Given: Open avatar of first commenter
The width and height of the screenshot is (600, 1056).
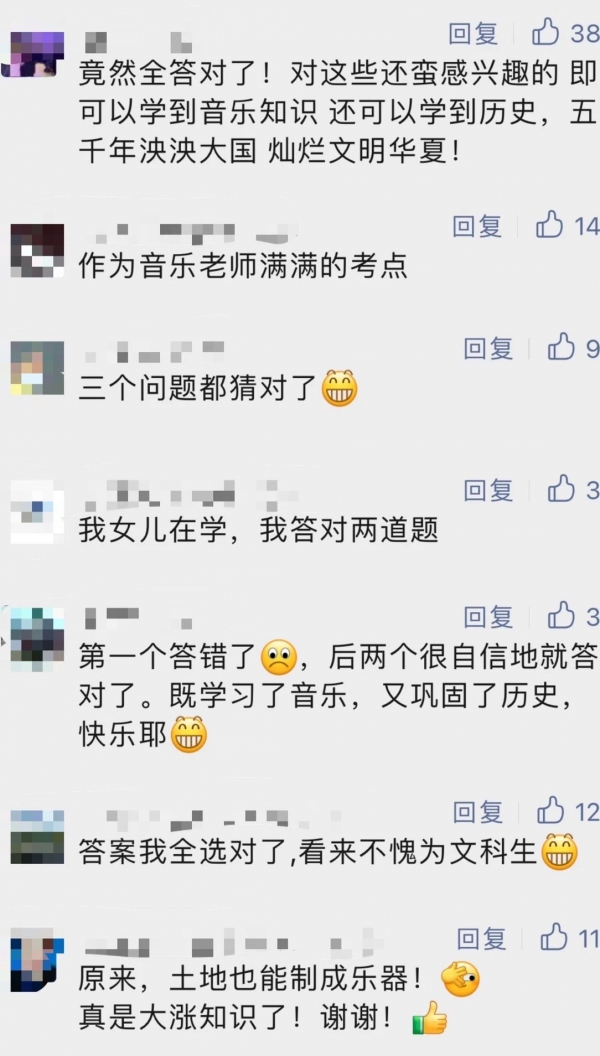Looking at the screenshot, I should [34, 54].
